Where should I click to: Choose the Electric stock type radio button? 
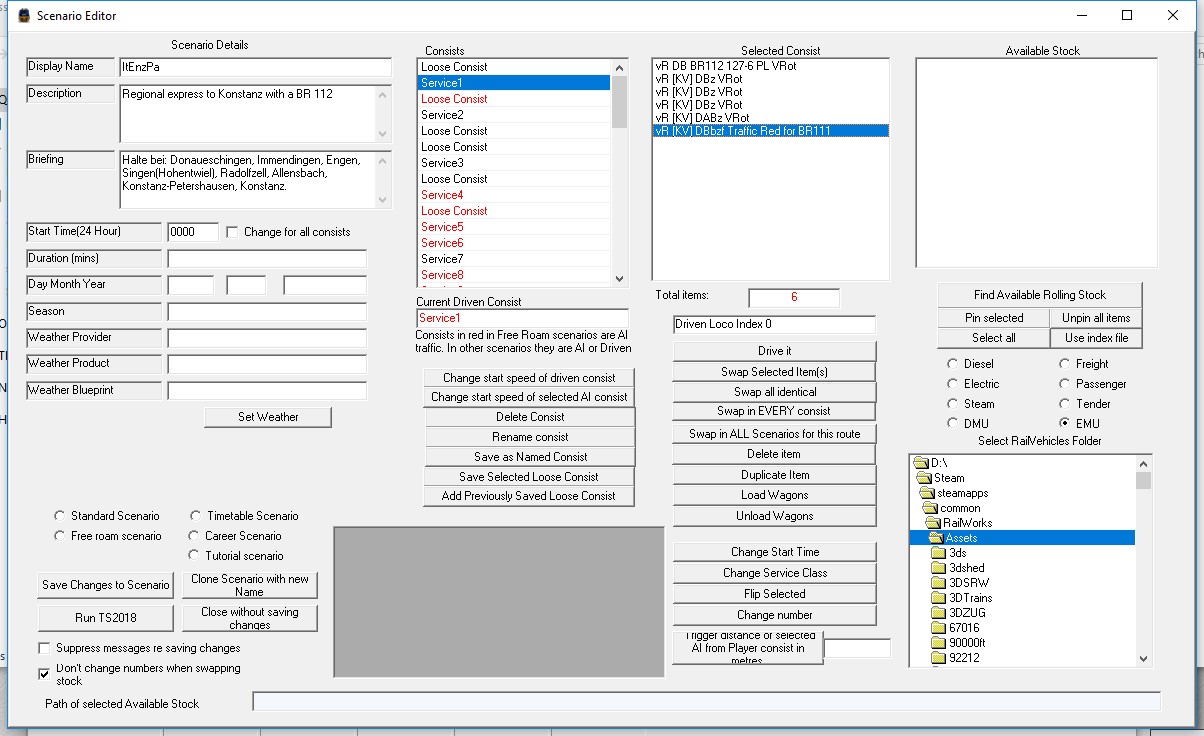coord(952,384)
